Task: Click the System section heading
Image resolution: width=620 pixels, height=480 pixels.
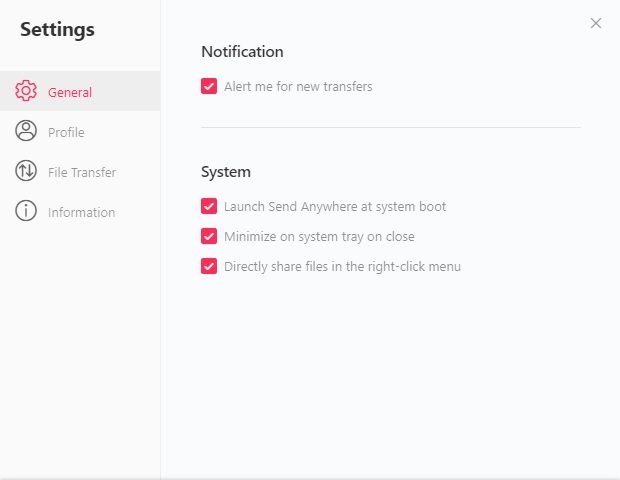Action: pos(226,172)
